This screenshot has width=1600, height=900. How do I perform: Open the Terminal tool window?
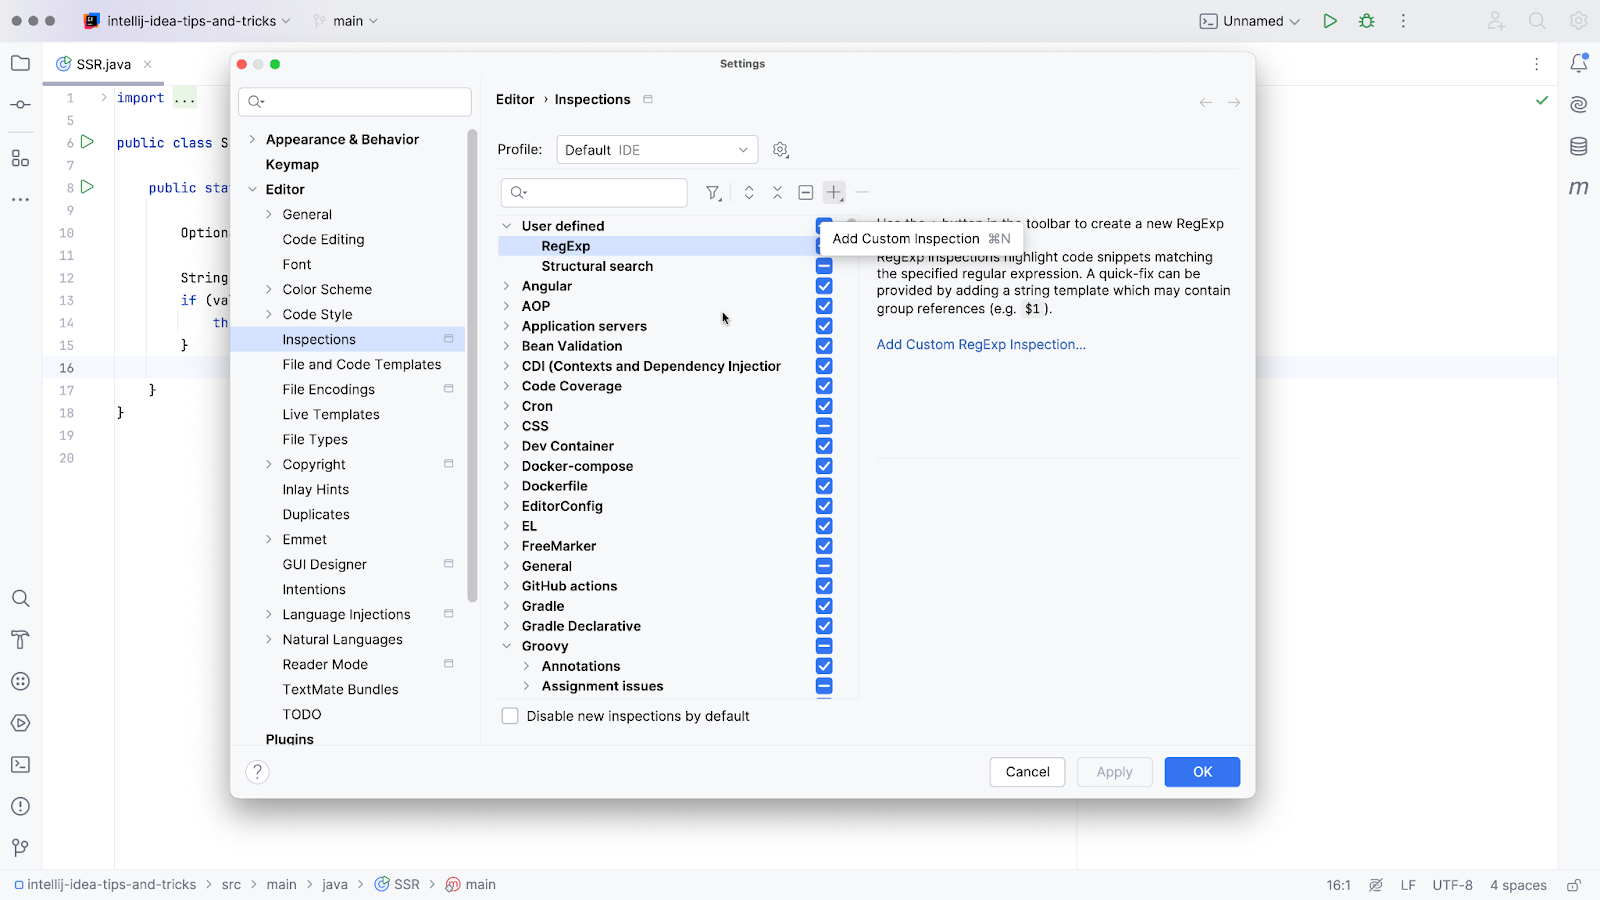(x=20, y=765)
